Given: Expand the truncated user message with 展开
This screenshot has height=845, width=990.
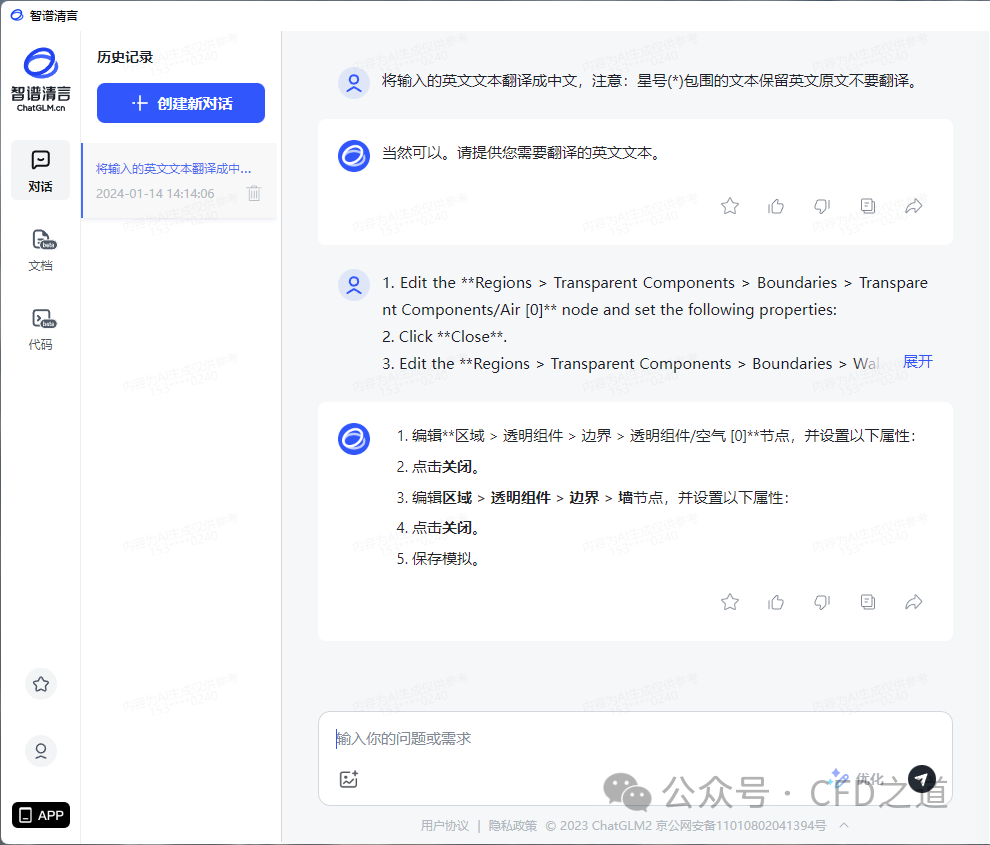Looking at the screenshot, I should [x=917, y=362].
